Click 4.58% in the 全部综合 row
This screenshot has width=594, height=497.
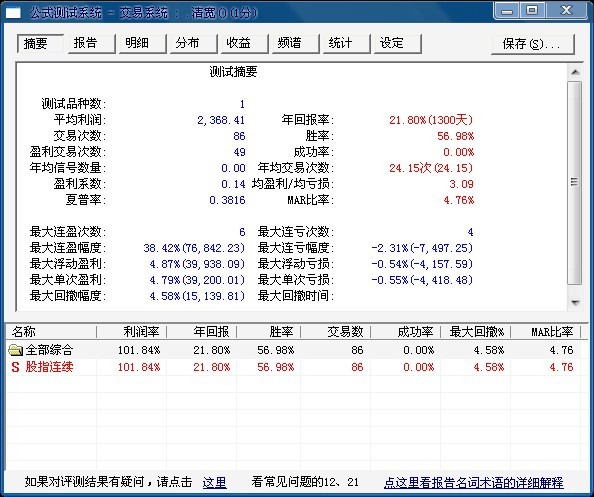tap(489, 350)
